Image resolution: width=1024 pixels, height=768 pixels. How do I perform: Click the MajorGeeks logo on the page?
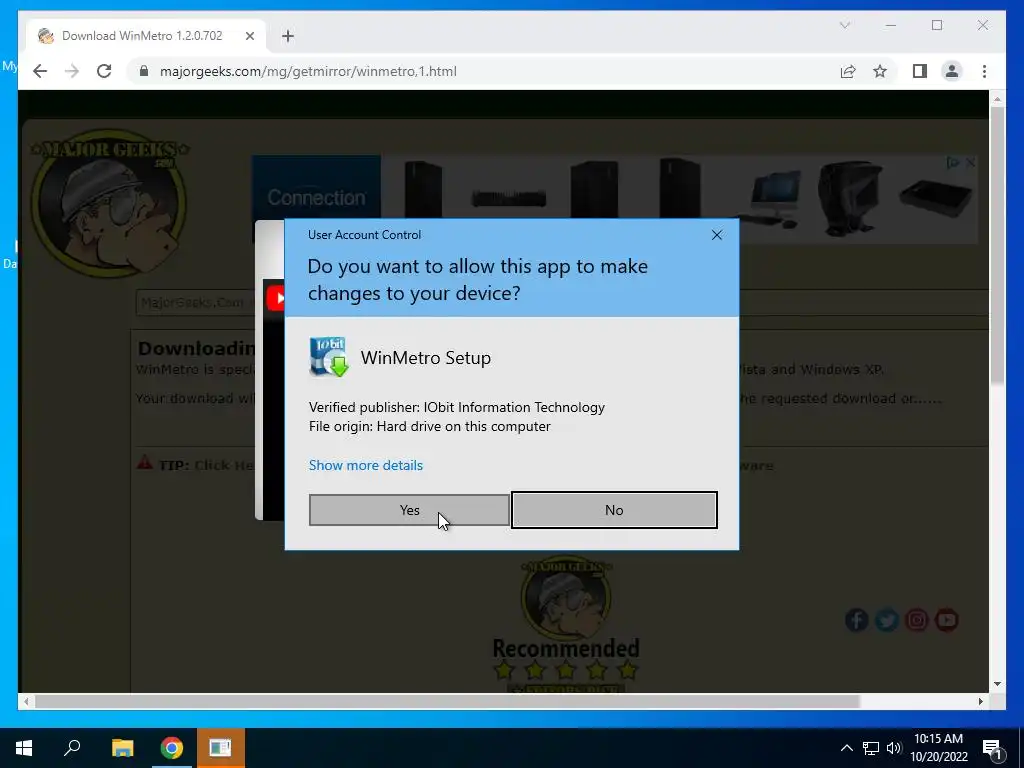pos(109,202)
